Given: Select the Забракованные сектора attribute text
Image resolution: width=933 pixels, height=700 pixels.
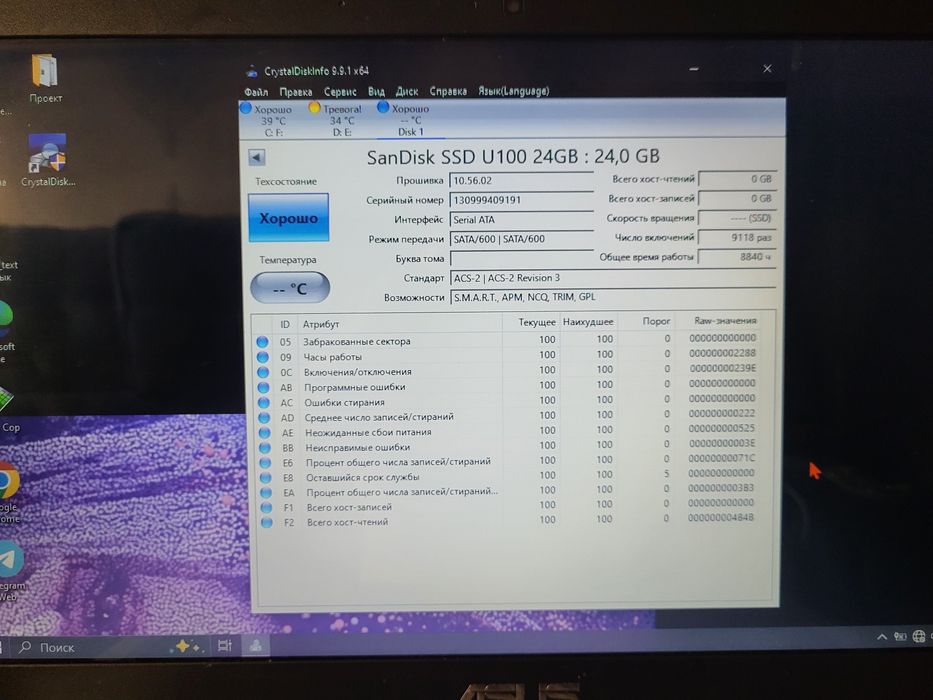Looking at the screenshot, I should pos(356,342).
